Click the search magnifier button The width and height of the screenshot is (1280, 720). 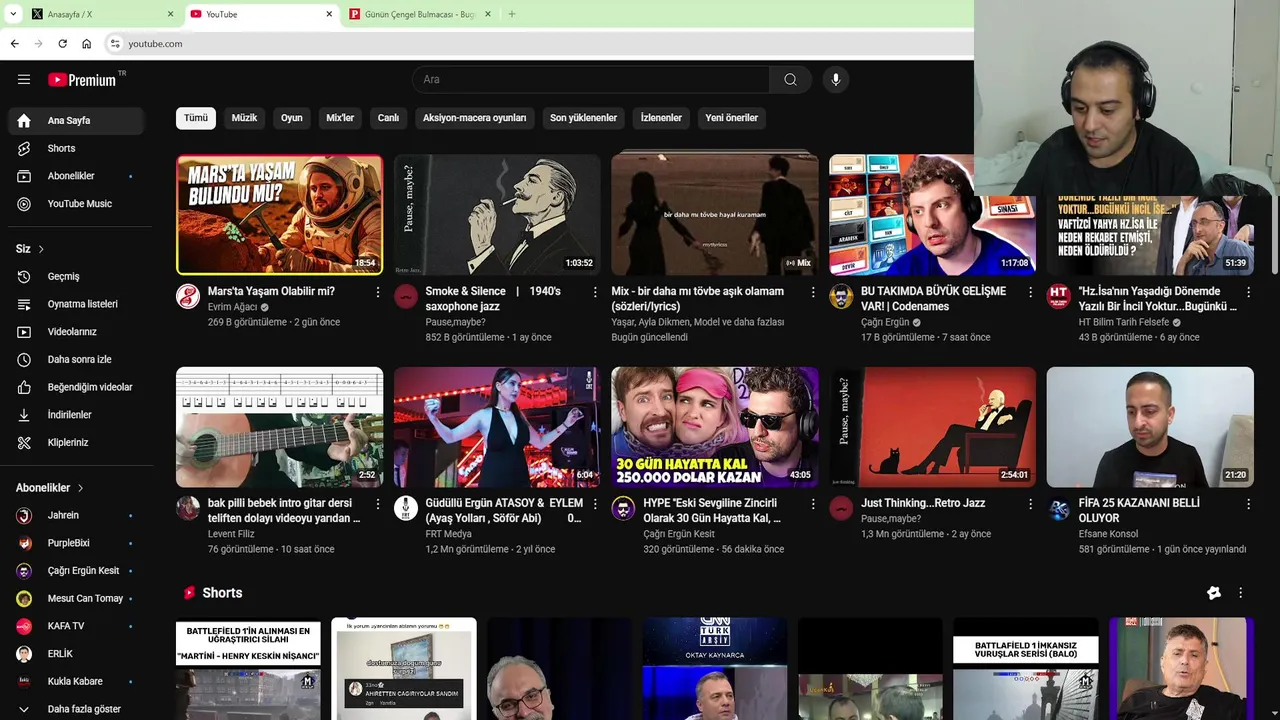(790, 79)
